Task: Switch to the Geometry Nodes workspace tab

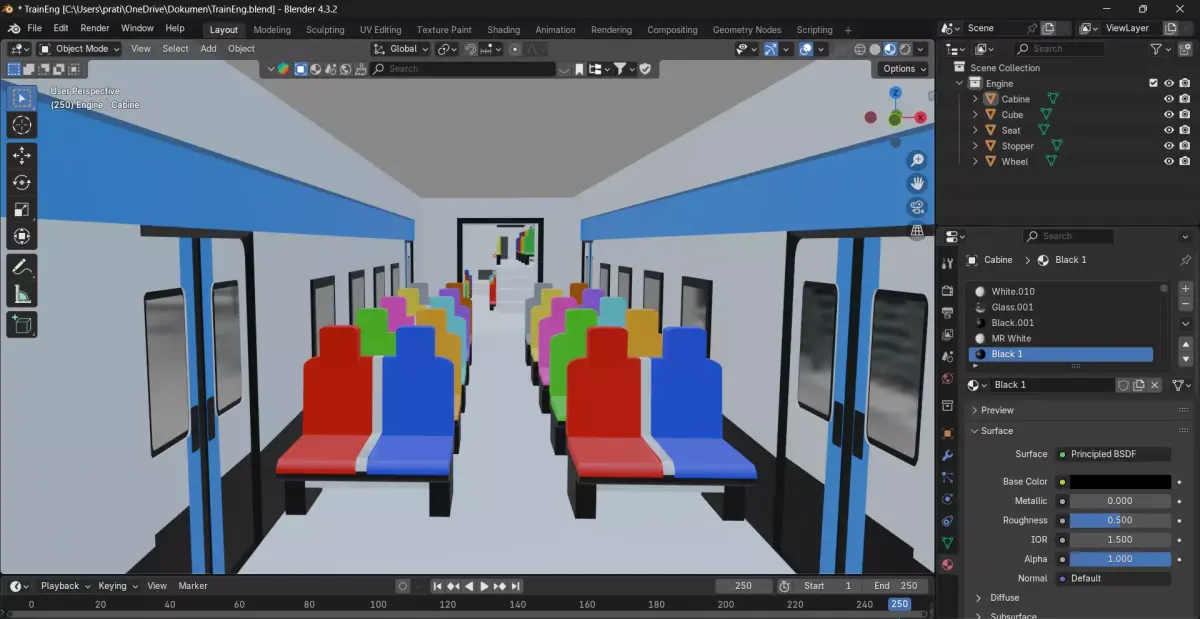Action: 747,30
